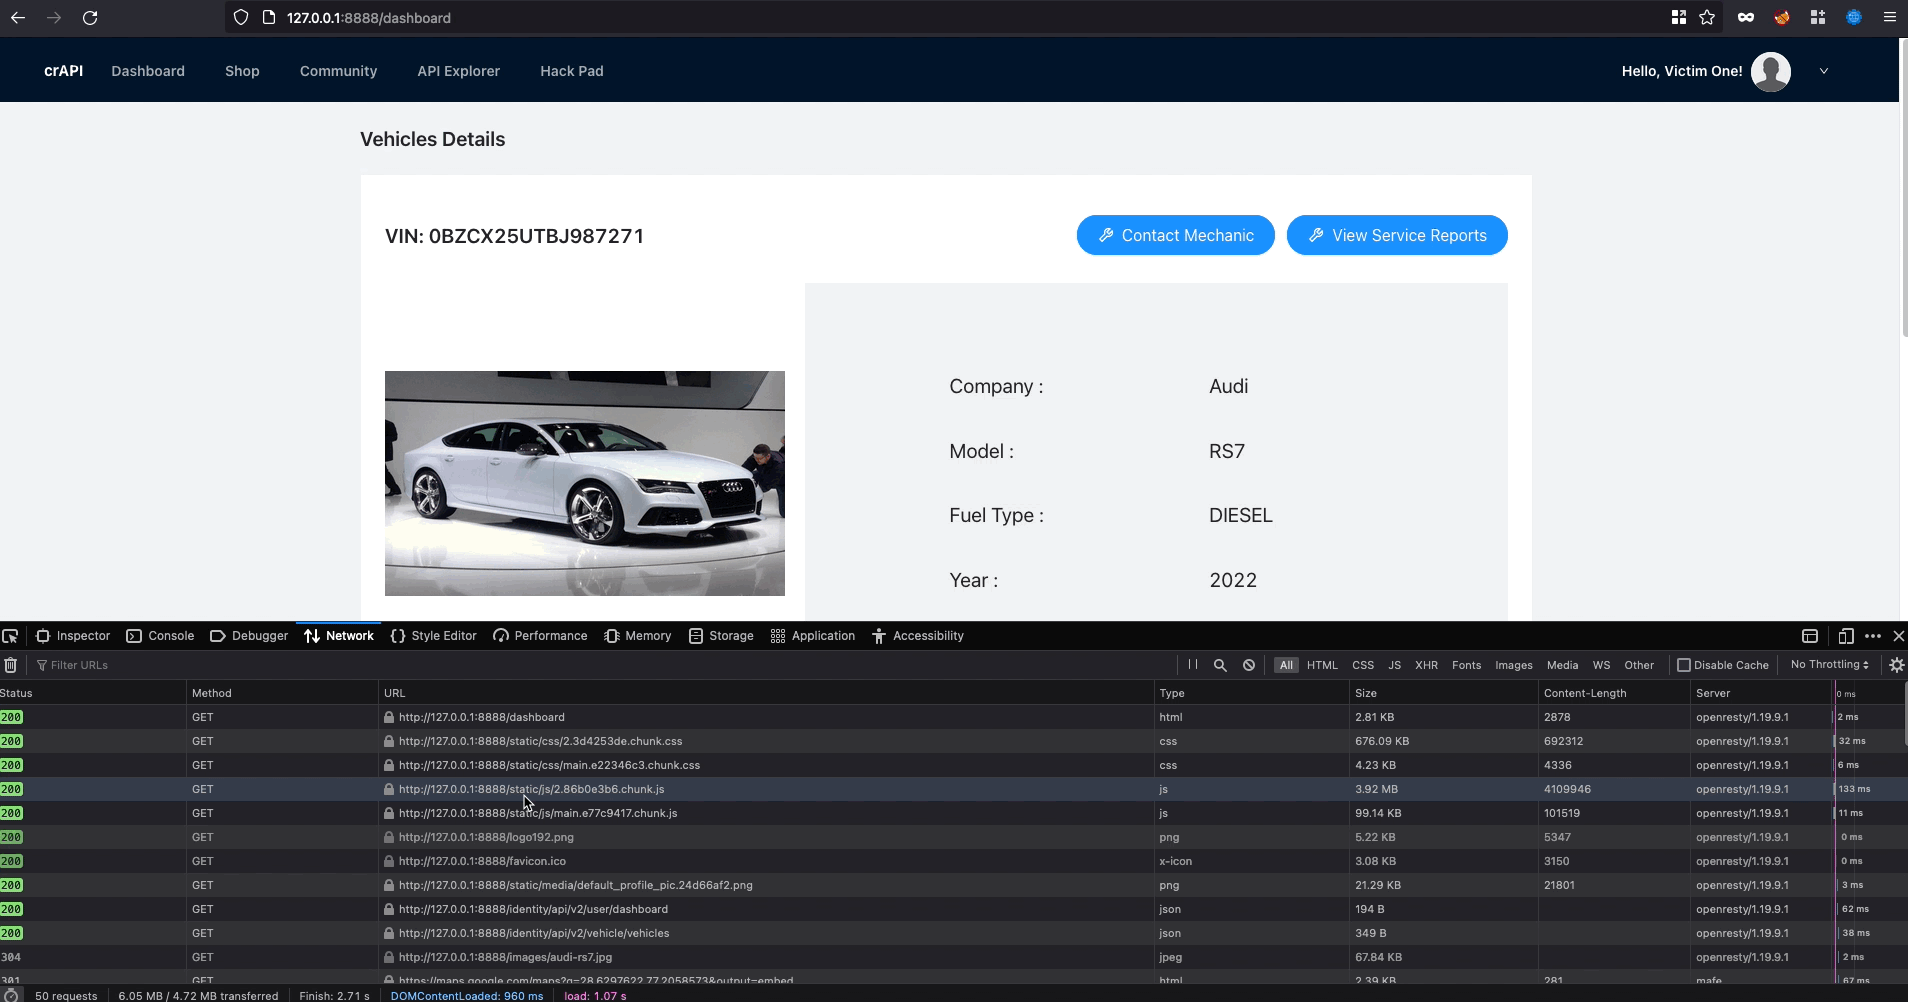The height and width of the screenshot is (1002, 1908).
Task: Open the Storage tab
Action: click(721, 636)
